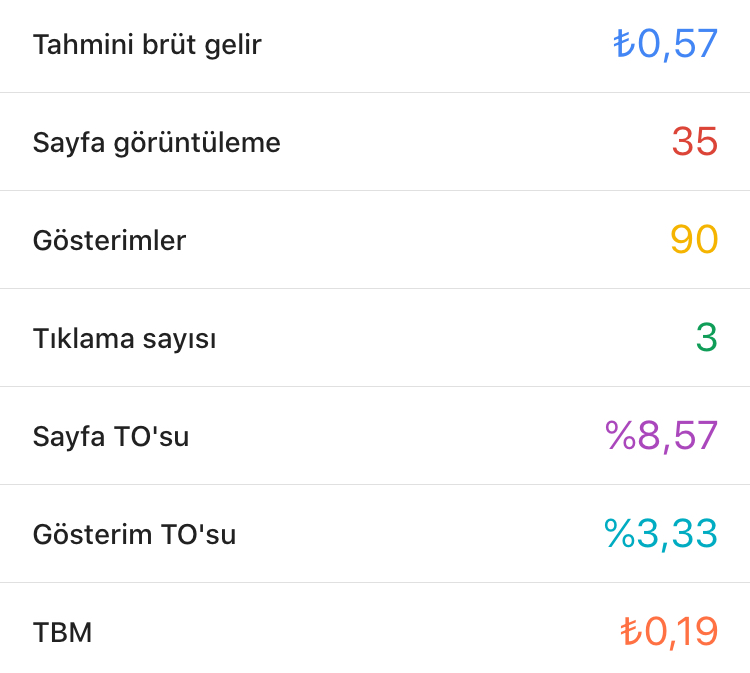Image resolution: width=750 pixels, height=673 pixels.
Task: Click the orange lira symbol in TBM row
Action: pyautogui.click(x=631, y=631)
